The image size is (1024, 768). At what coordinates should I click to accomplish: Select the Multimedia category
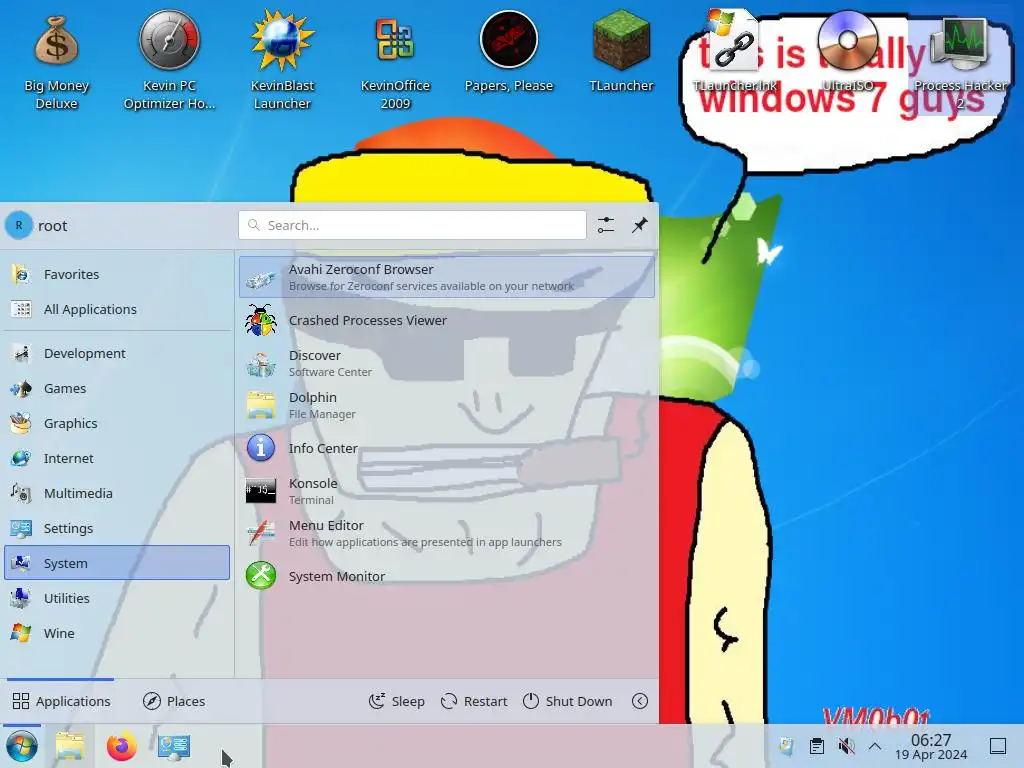click(118, 493)
